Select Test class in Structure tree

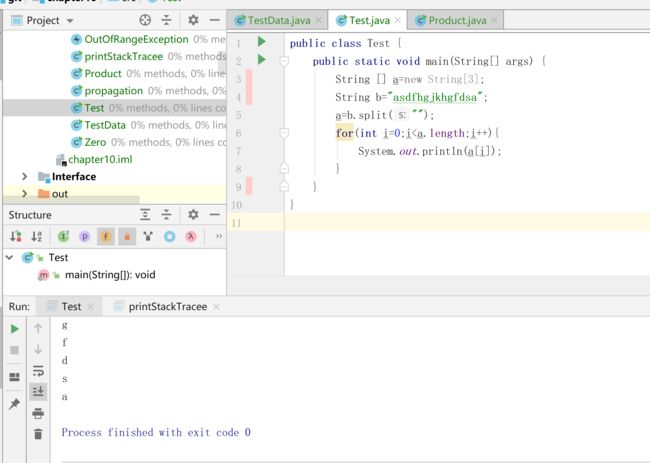58,257
